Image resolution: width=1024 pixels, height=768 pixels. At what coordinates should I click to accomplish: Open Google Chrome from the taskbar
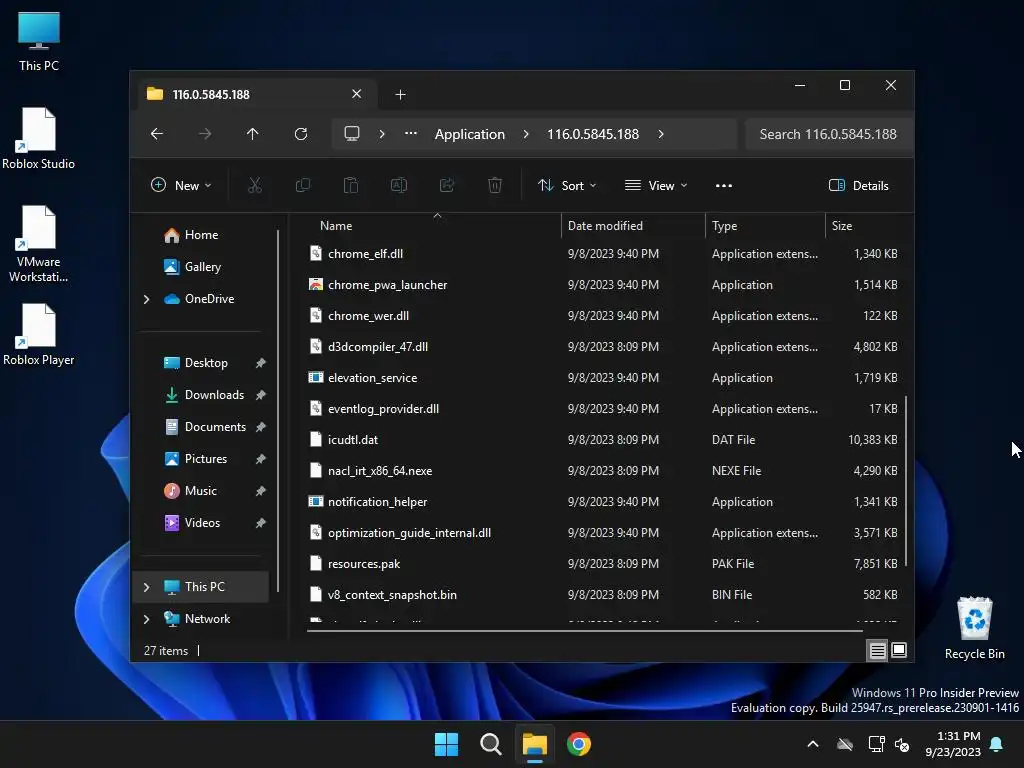pos(579,744)
